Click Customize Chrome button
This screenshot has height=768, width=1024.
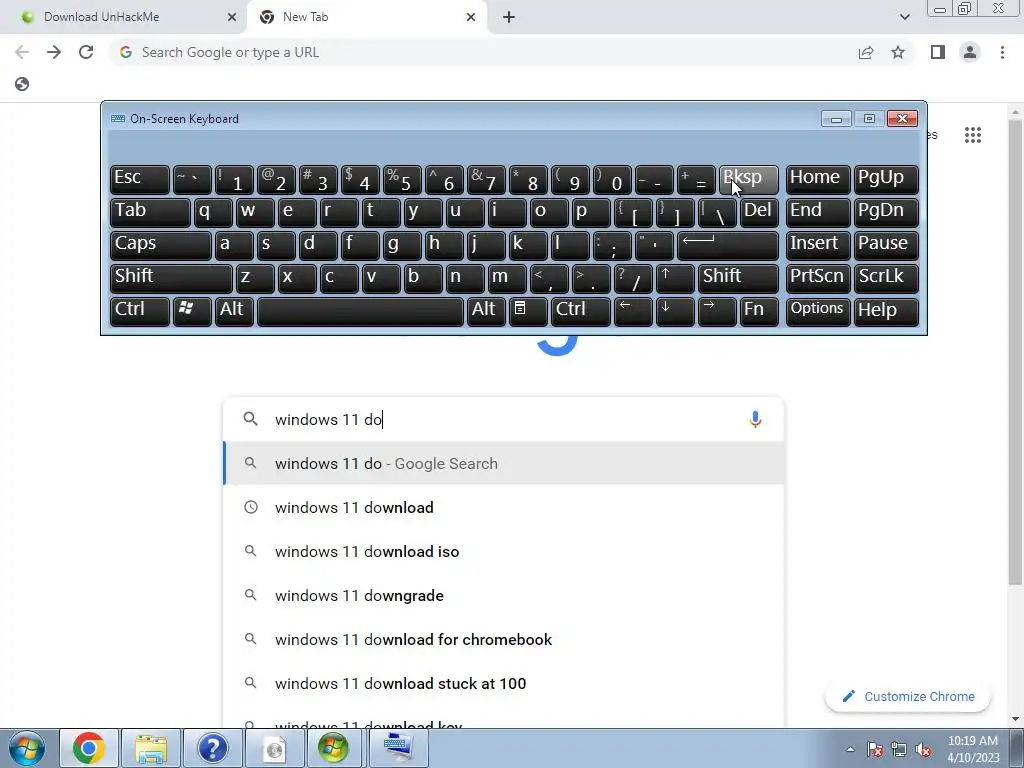click(908, 697)
